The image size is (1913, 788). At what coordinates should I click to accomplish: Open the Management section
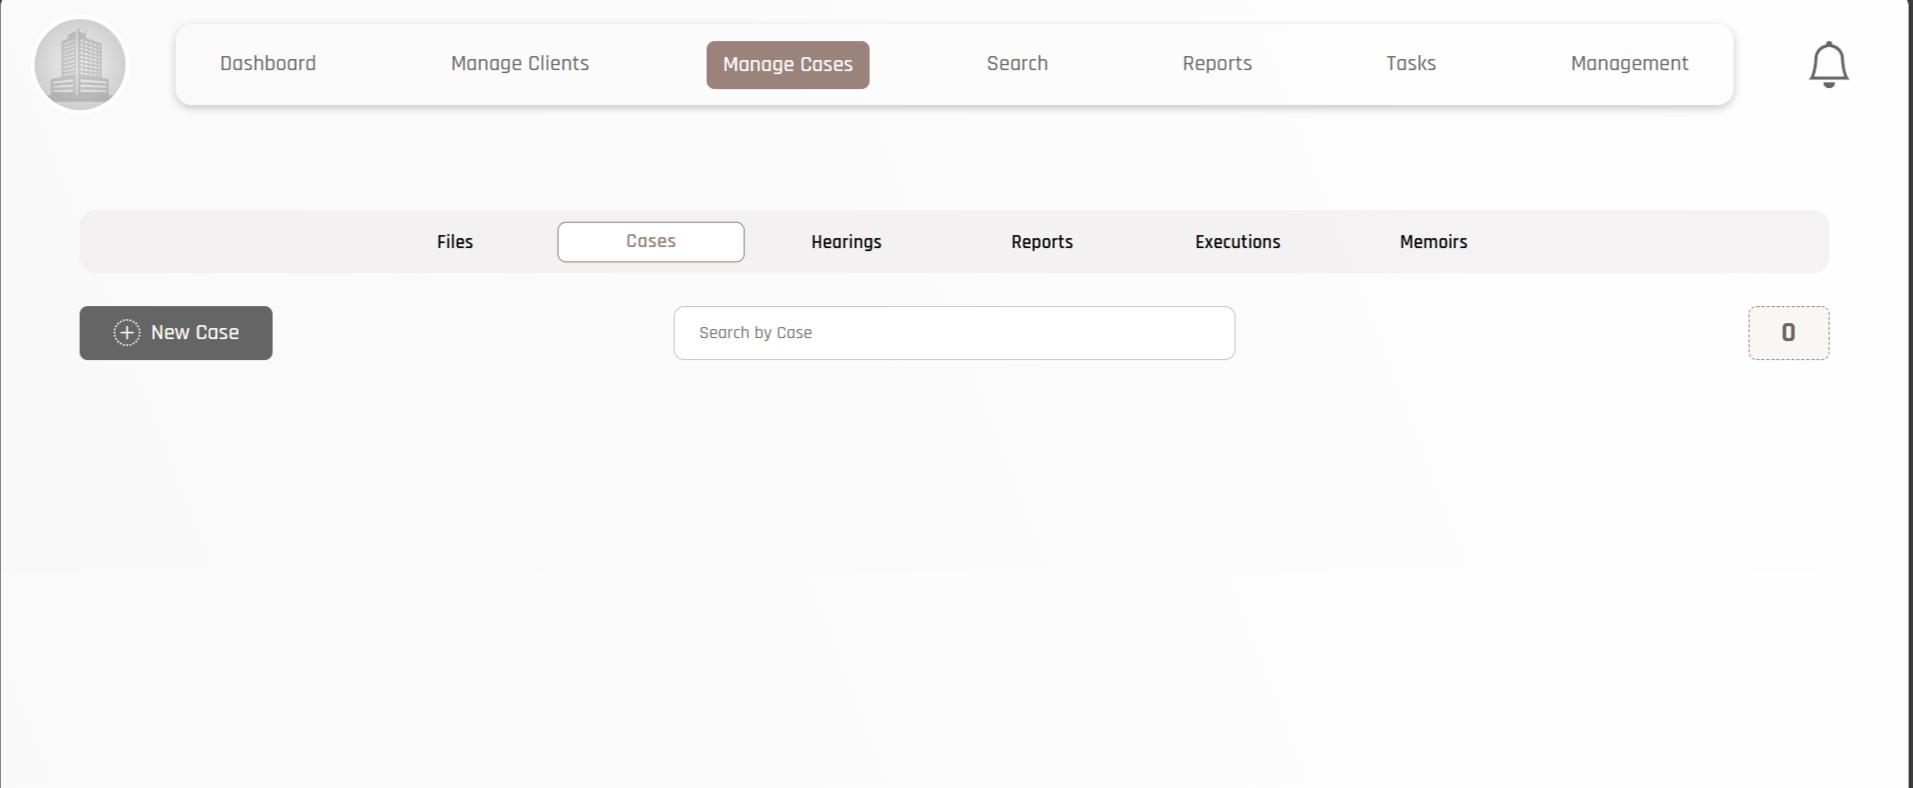(x=1629, y=64)
